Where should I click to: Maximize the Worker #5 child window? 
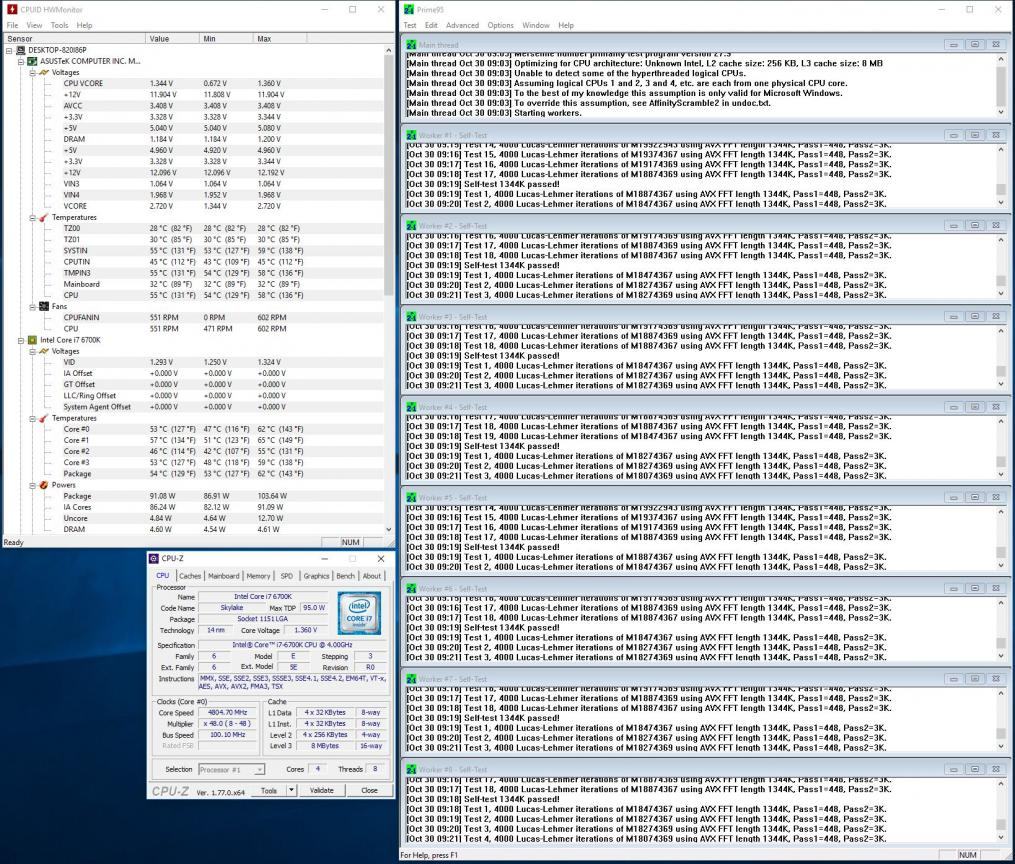(975, 498)
